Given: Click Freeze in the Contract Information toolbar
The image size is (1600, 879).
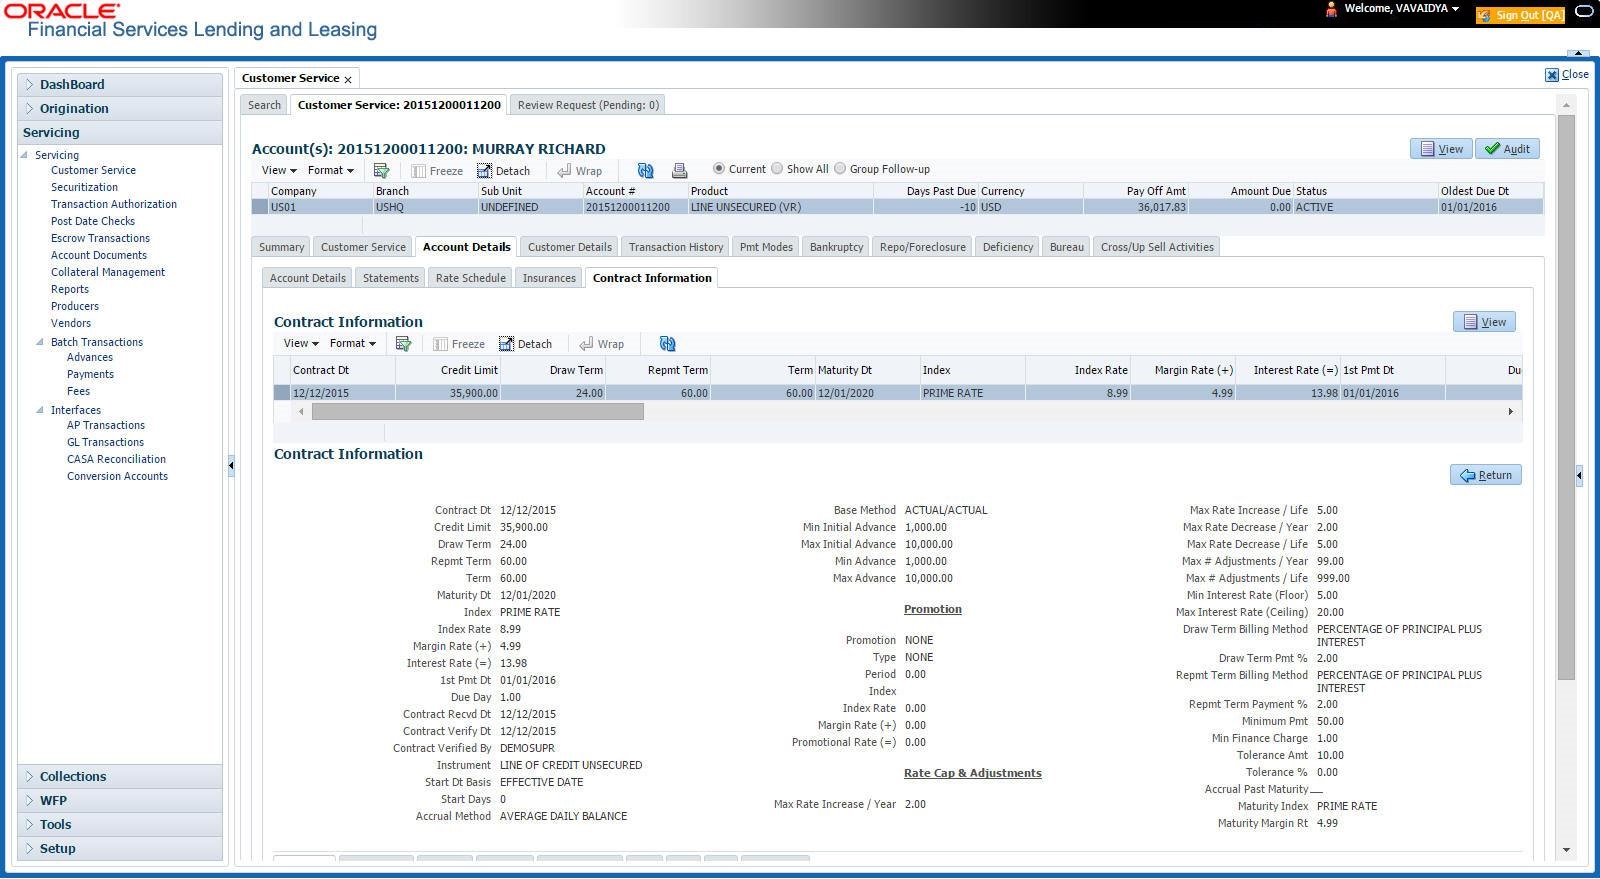Looking at the screenshot, I should click(459, 344).
